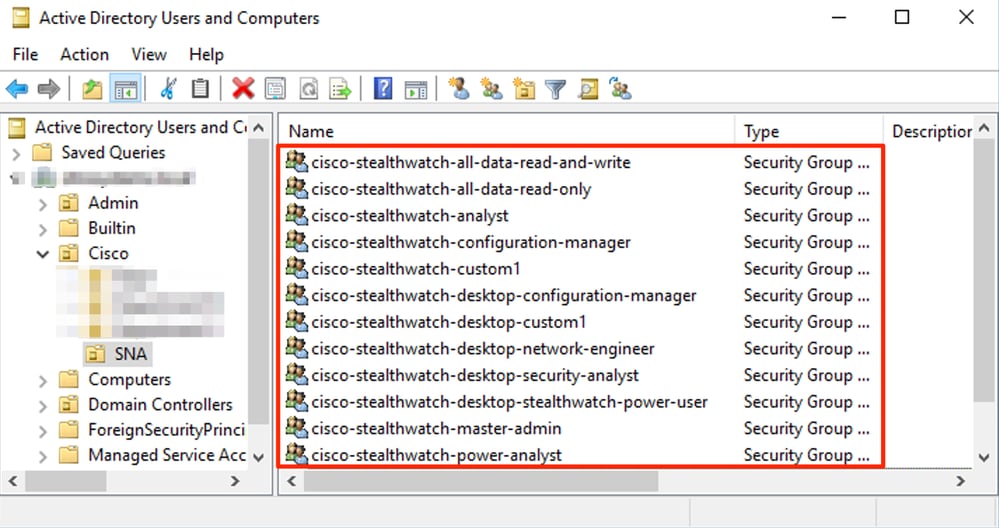Select cisco-stealthwatch-desktop-security-analyst group
The image size is (999, 528).
point(475,376)
